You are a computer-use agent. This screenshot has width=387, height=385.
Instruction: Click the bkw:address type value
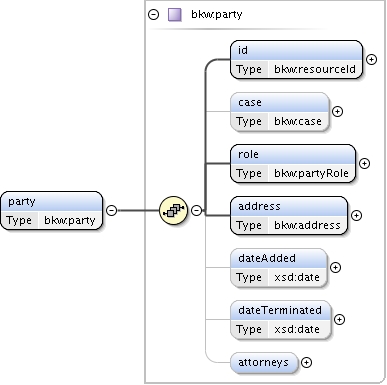(307, 225)
